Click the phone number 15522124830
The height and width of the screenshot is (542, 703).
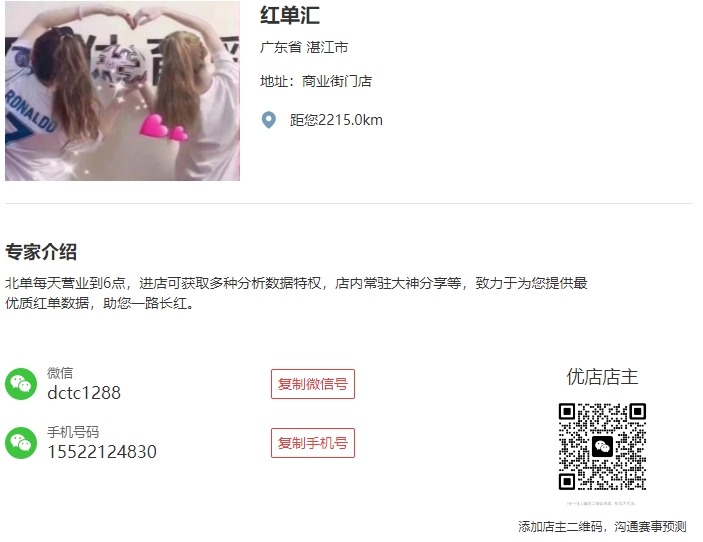(x=102, y=451)
